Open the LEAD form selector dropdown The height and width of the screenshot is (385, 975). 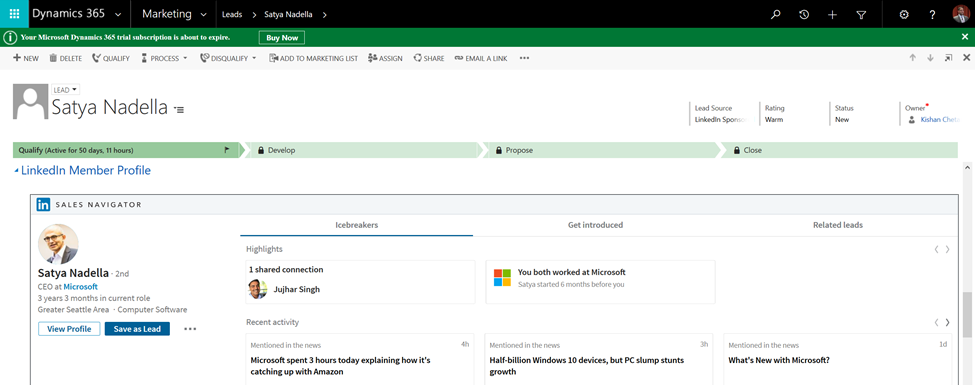pyautogui.click(x=65, y=90)
